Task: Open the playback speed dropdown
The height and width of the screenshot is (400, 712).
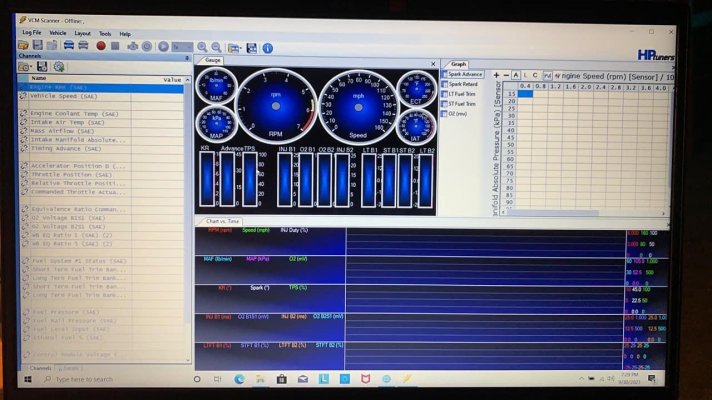Action: (182, 47)
